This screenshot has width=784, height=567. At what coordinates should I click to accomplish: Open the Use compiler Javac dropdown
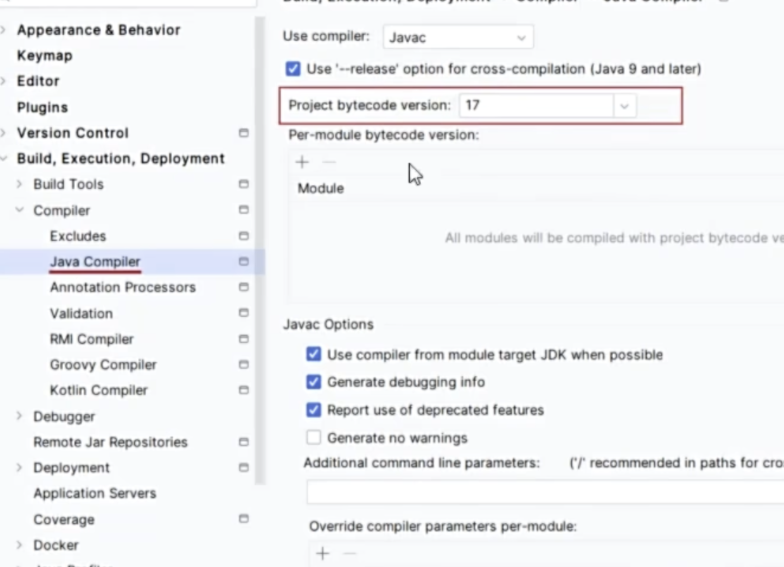[458, 37]
